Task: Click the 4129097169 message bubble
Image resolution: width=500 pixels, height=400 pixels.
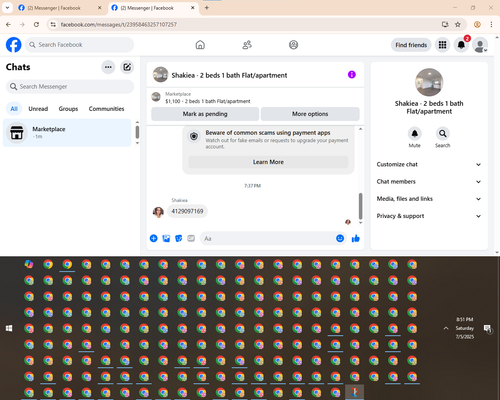Action: point(187,211)
